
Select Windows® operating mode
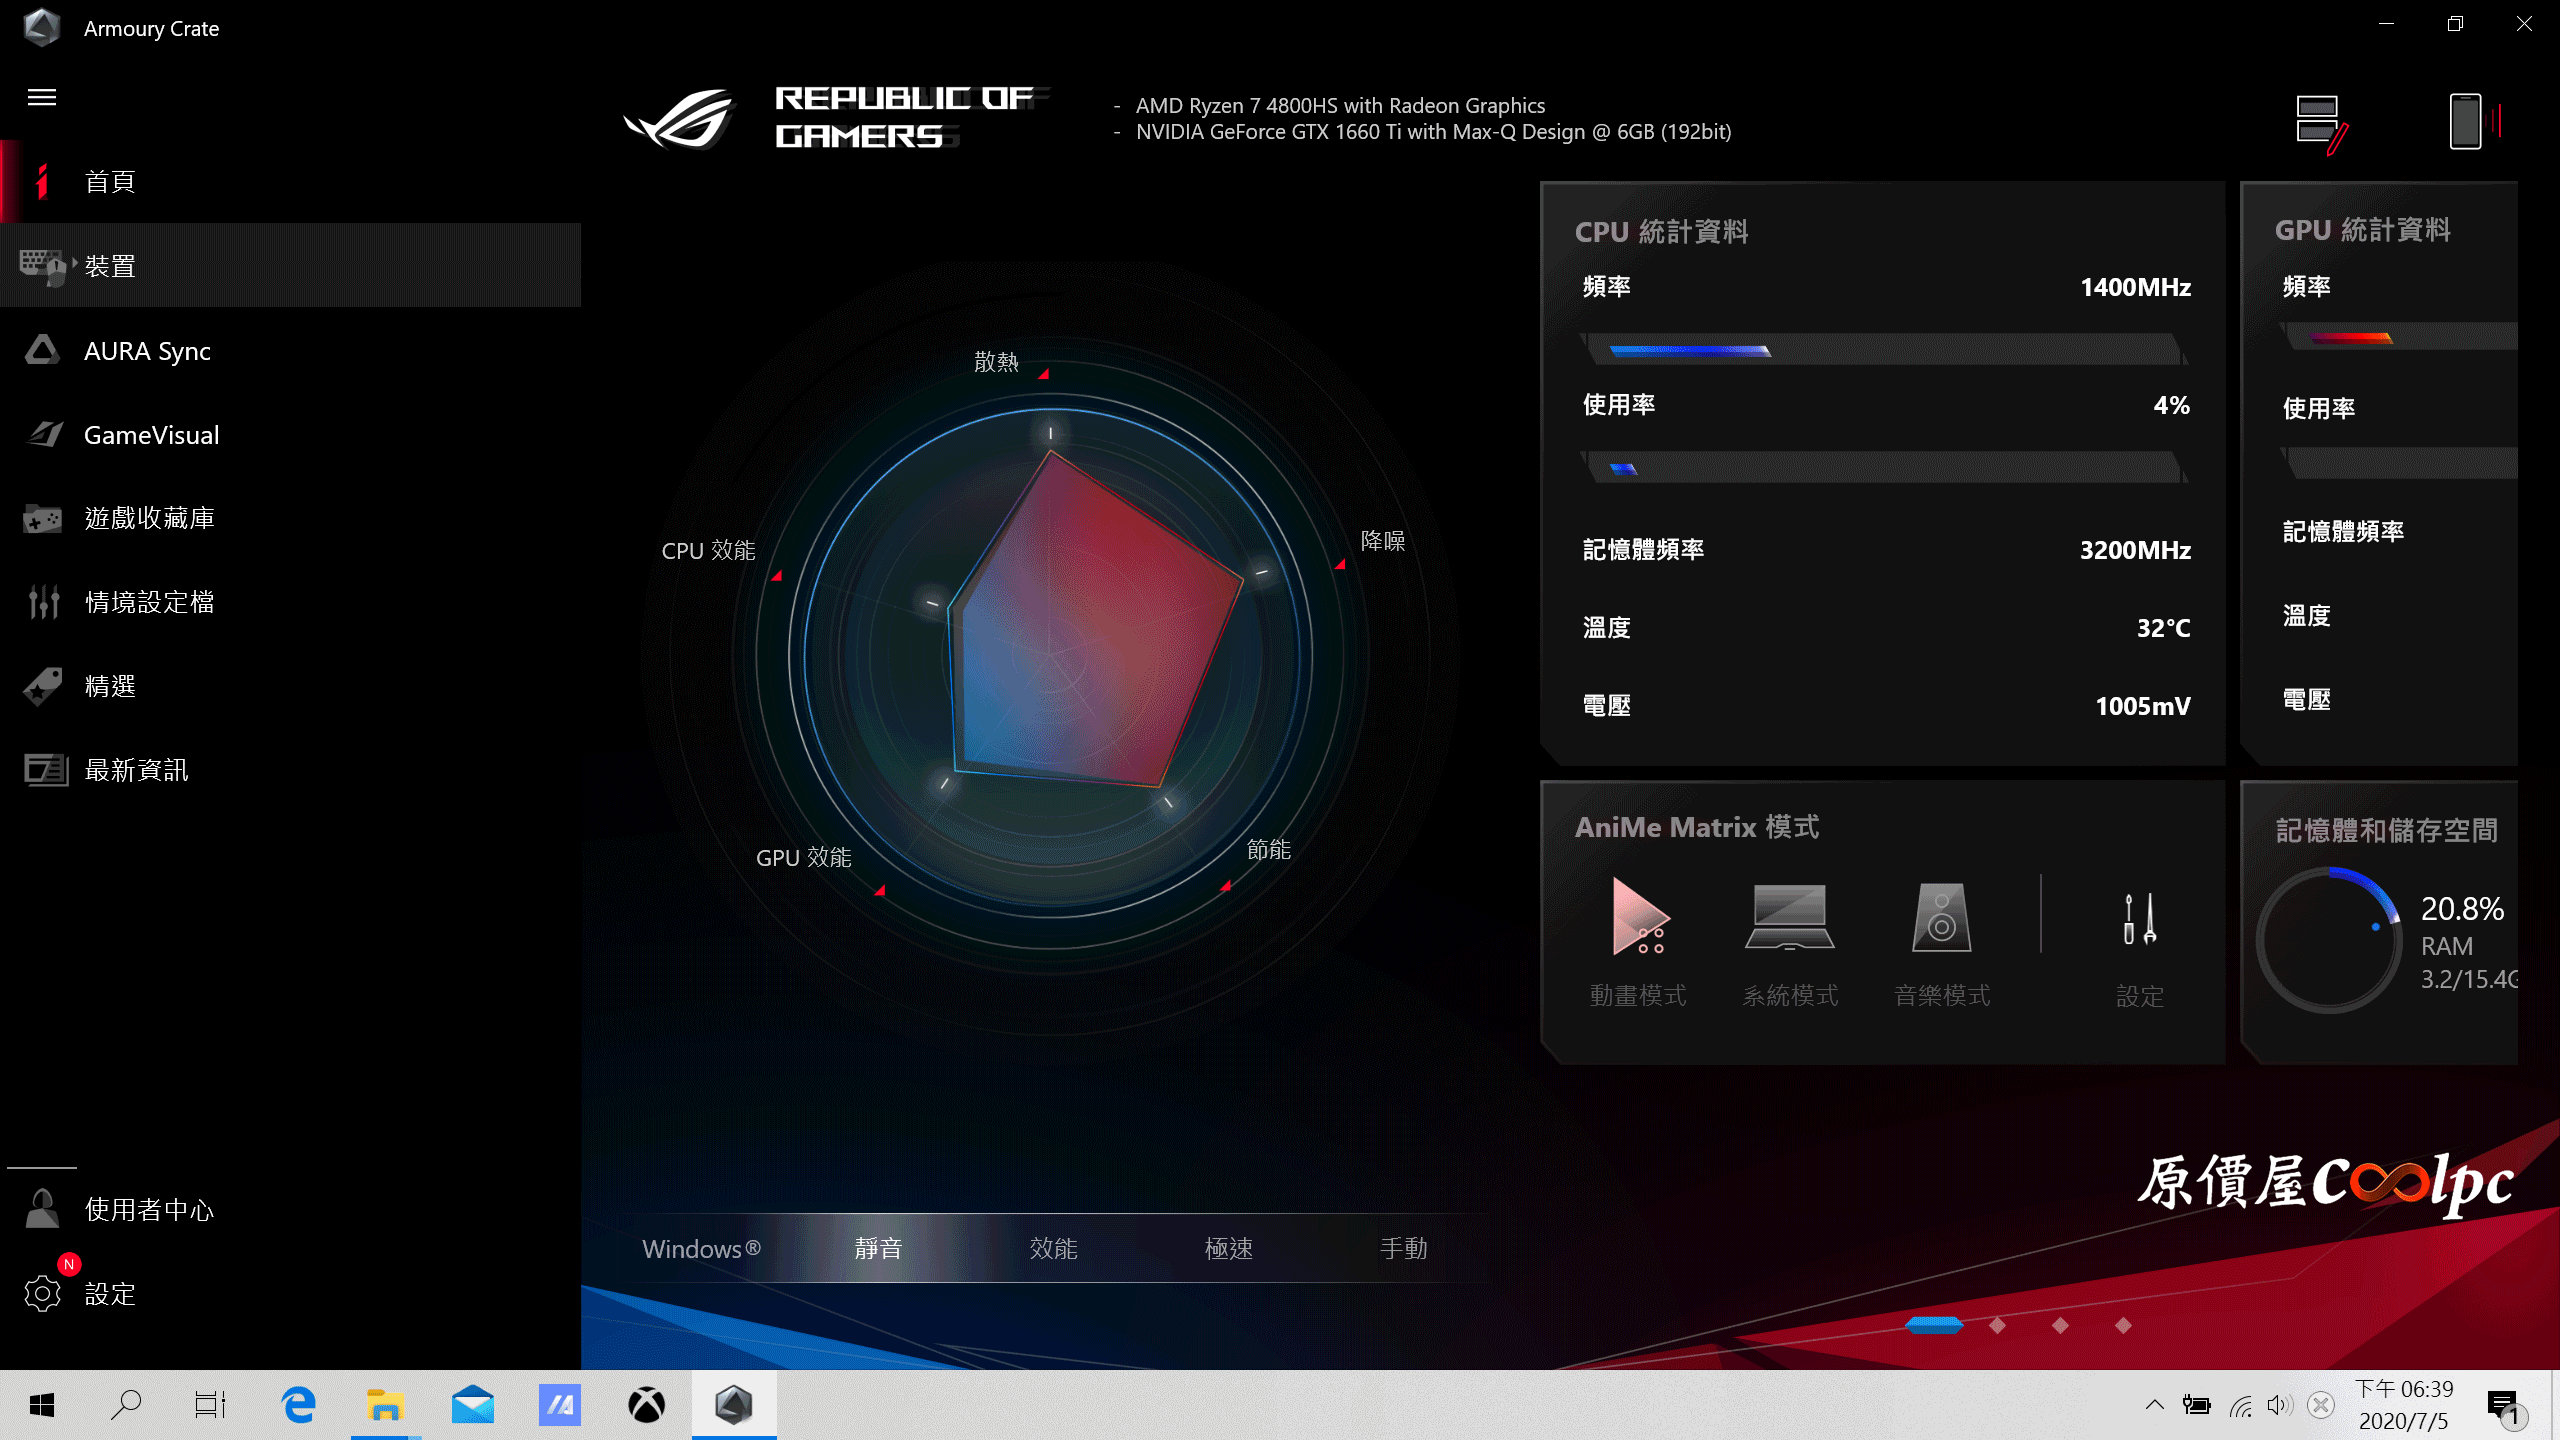tap(702, 1248)
